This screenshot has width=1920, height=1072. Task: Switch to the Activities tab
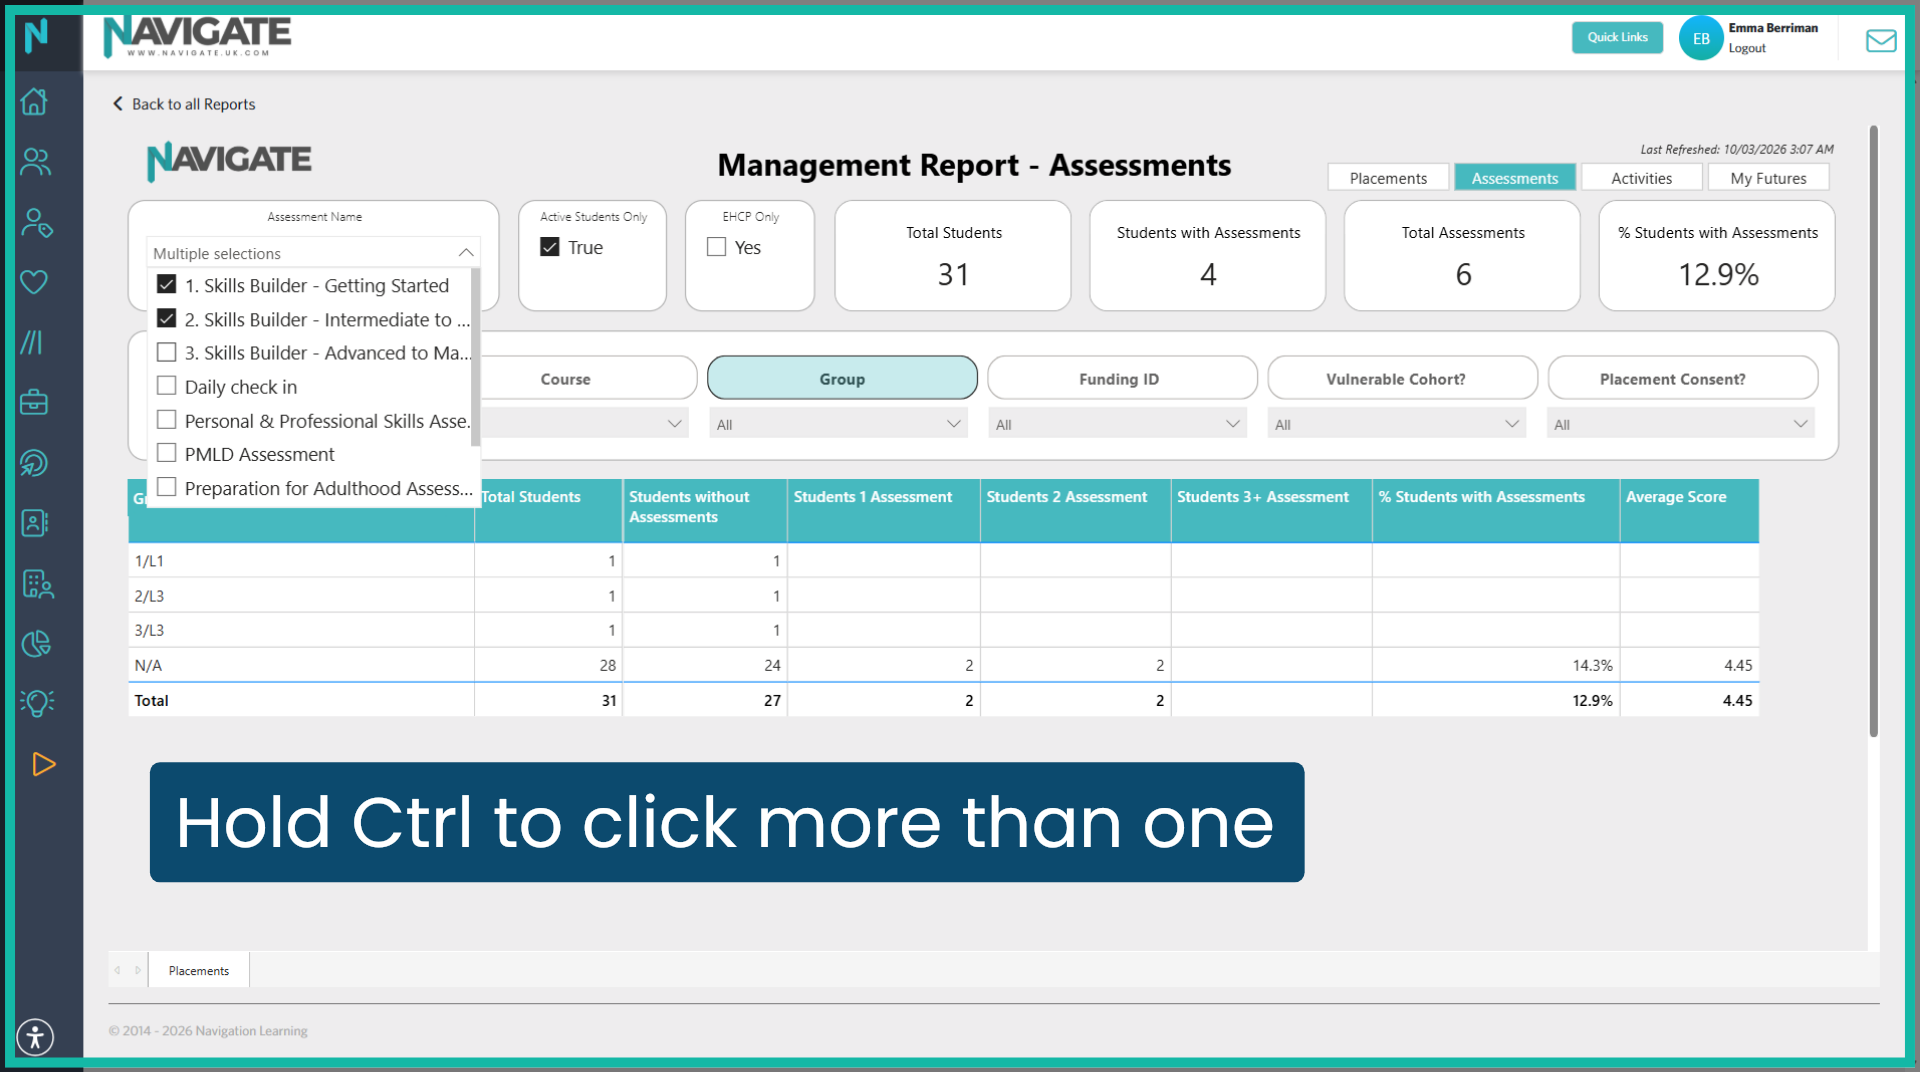(1641, 177)
